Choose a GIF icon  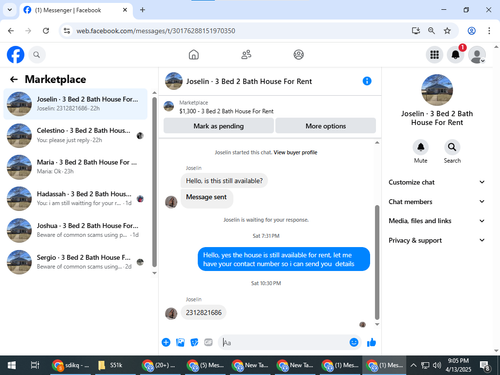pyautogui.click(x=208, y=342)
